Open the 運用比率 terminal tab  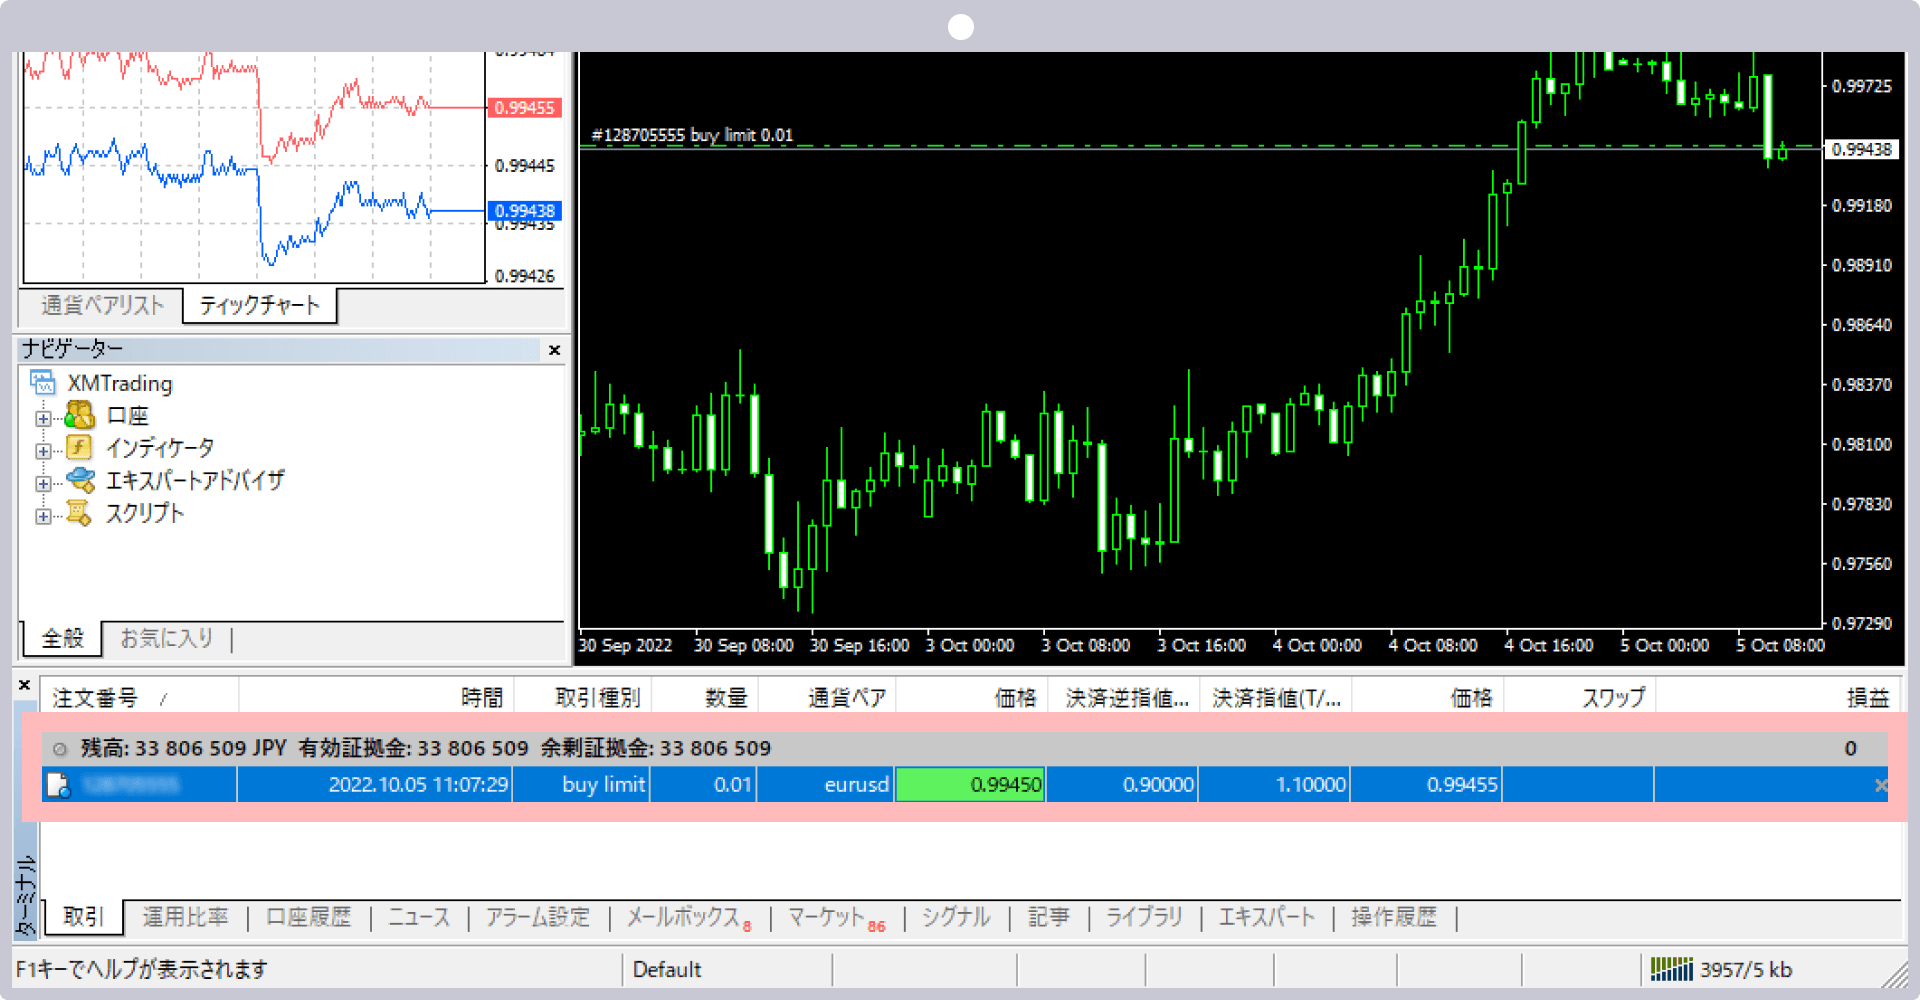tap(185, 917)
